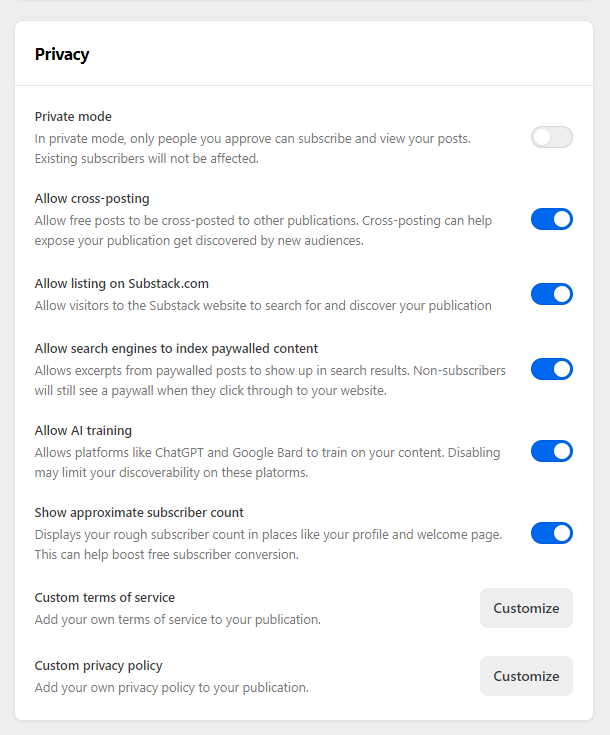Click the ChatGPT and Google Bard description
The height and width of the screenshot is (735, 610).
pos(267,463)
